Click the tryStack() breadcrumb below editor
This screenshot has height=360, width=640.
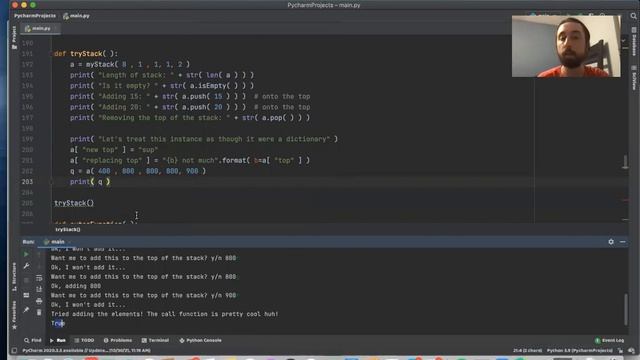[x=67, y=229]
